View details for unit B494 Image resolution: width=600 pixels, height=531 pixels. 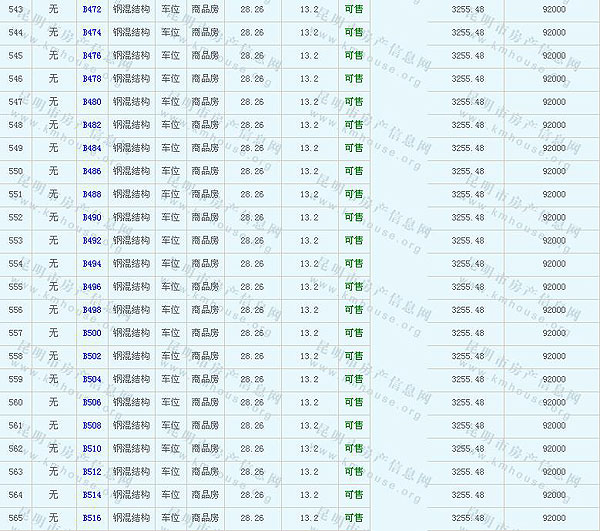click(91, 263)
